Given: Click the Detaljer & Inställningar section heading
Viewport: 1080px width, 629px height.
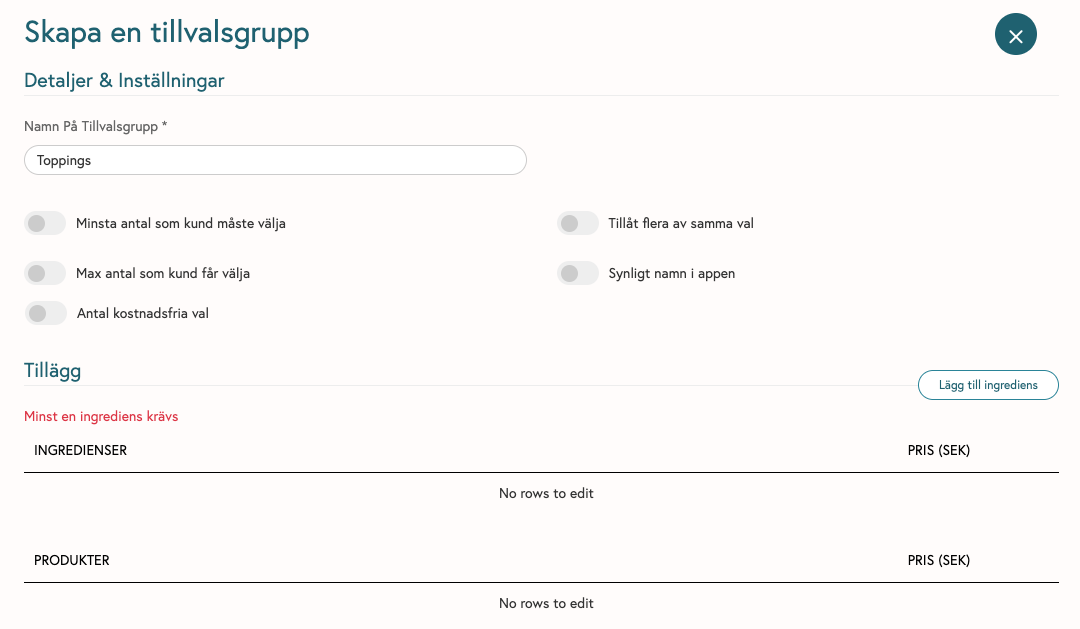Looking at the screenshot, I should point(124,81).
